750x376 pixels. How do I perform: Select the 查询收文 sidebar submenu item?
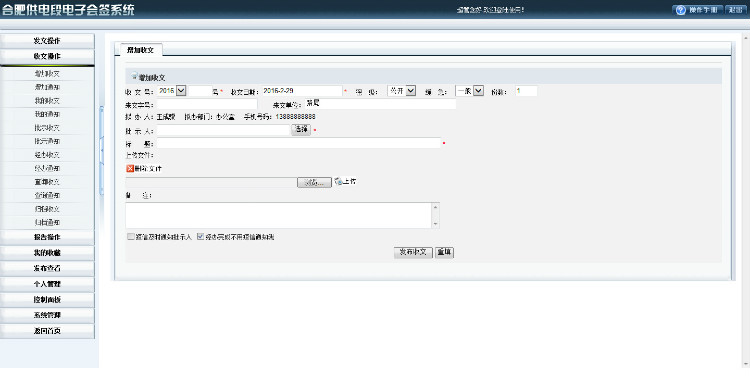click(x=47, y=182)
